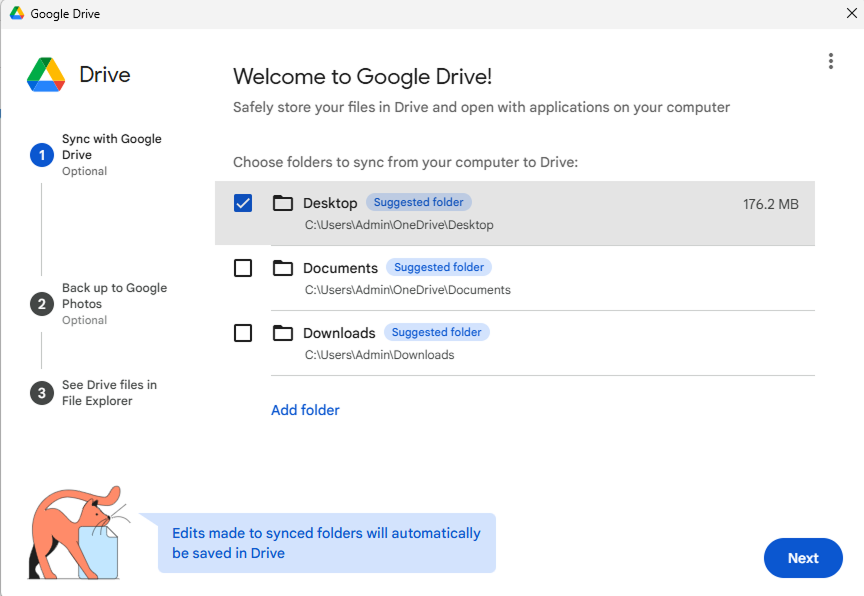Click the Downloads folder icon
This screenshot has width=864, height=596.
[x=283, y=333]
